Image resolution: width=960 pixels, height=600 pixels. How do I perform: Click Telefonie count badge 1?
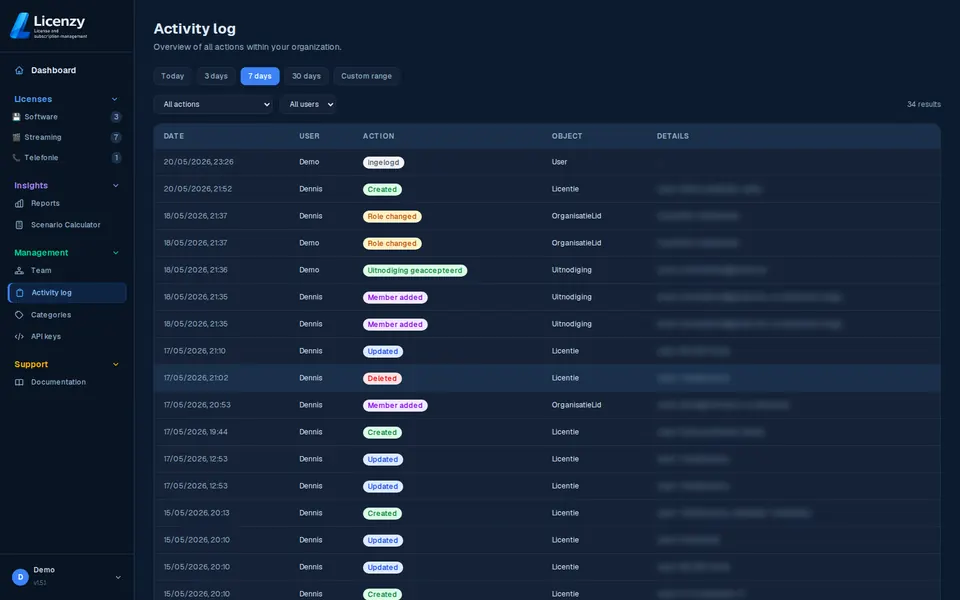[x=116, y=158]
